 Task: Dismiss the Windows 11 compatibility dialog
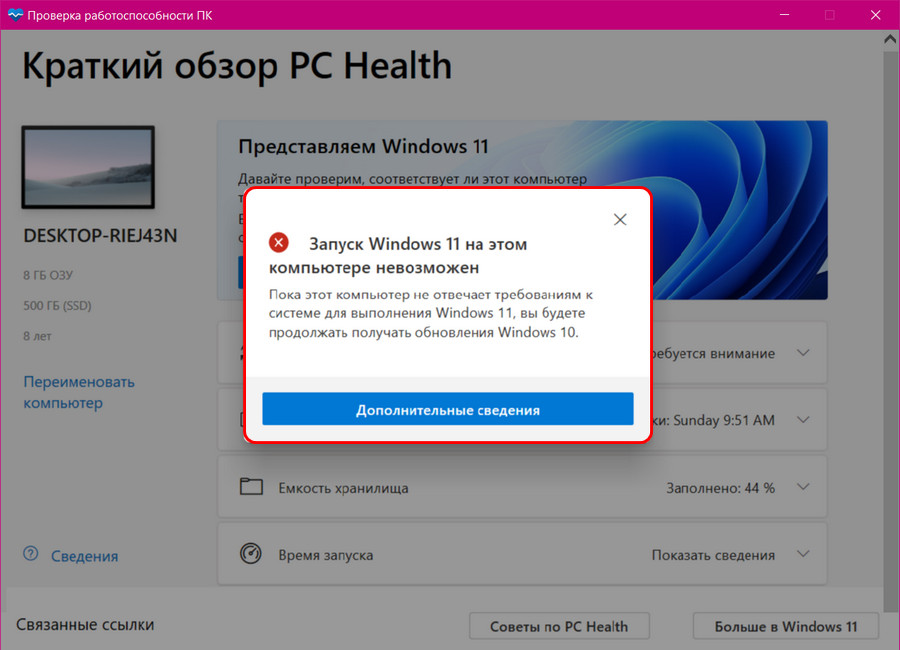coord(620,219)
